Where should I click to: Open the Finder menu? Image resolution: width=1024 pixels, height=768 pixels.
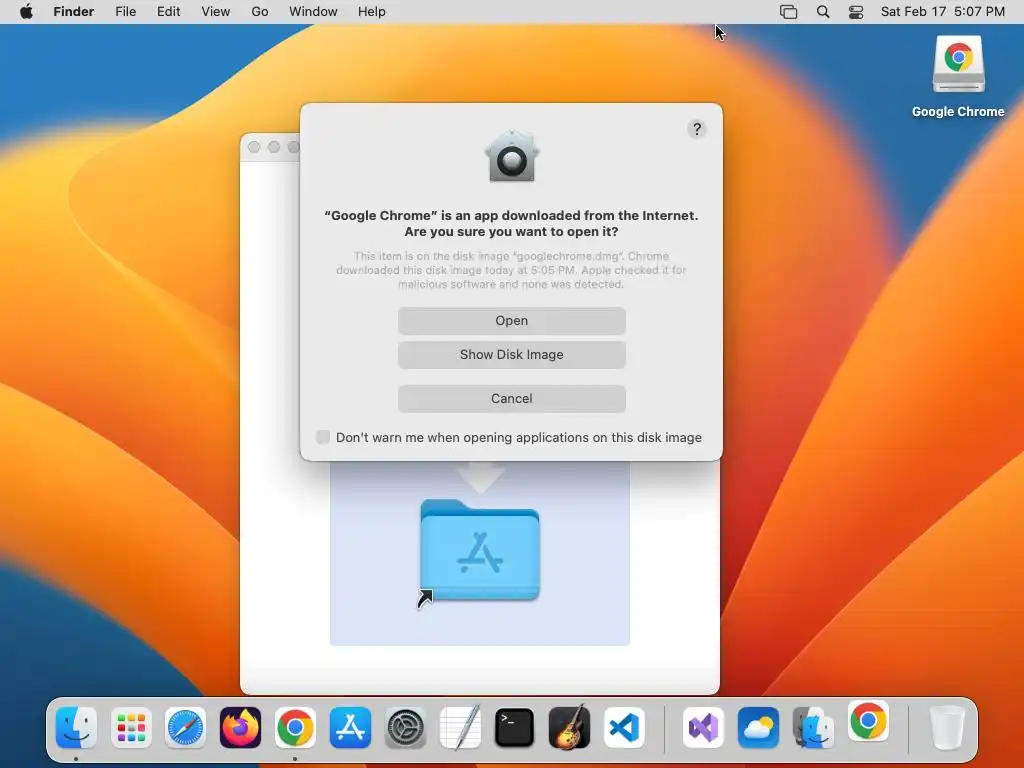[x=74, y=12]
